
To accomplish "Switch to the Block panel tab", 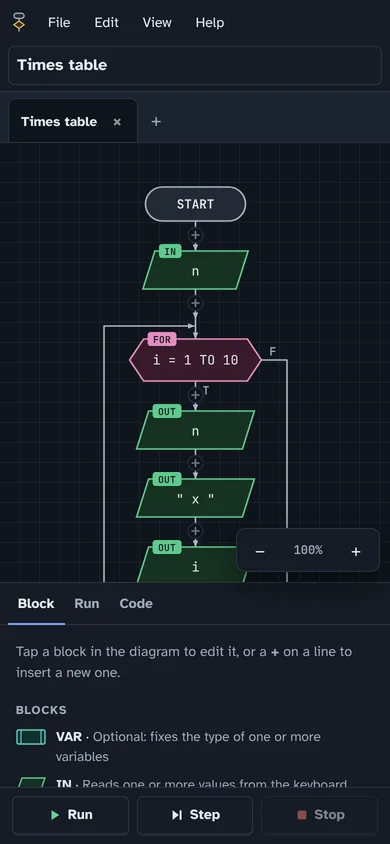I will coord(36,604).
